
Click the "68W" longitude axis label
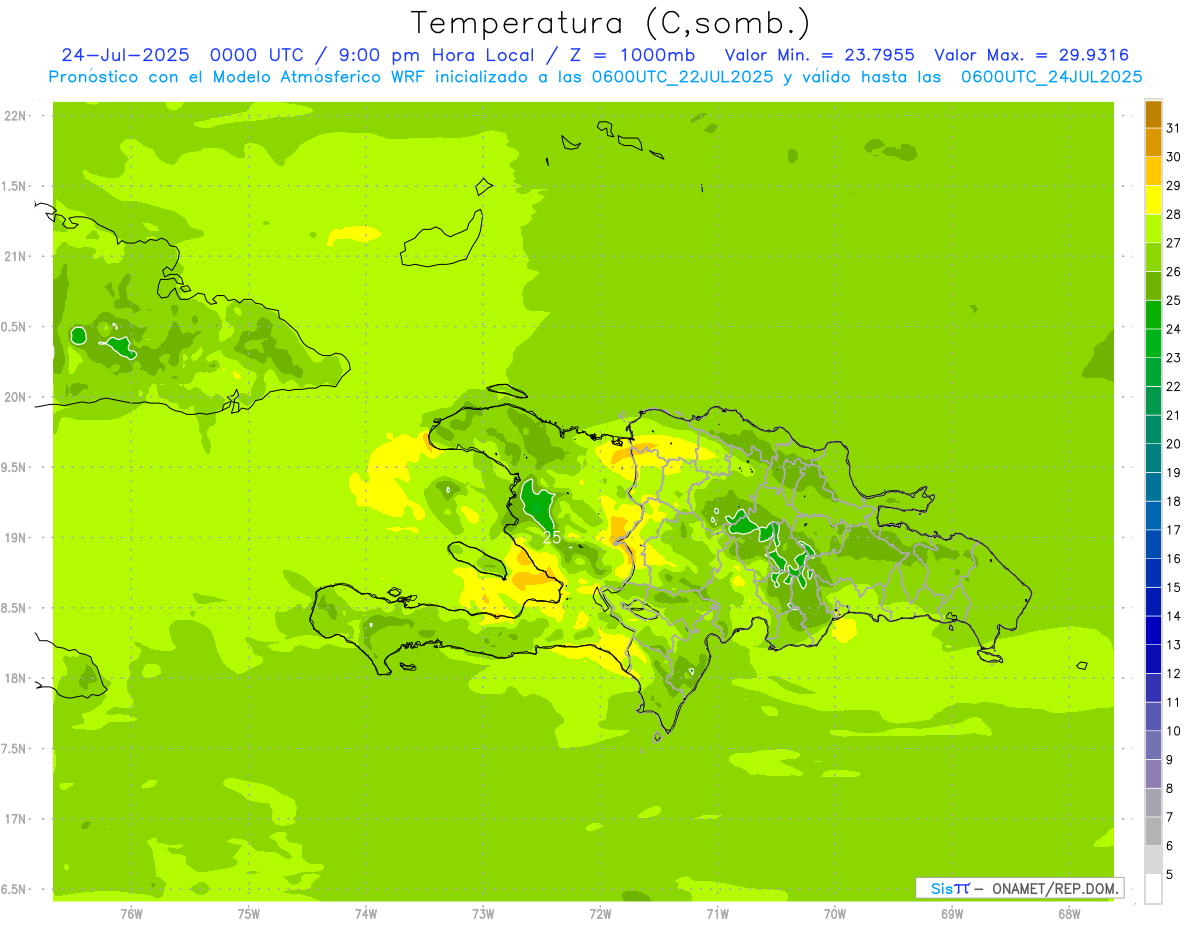(x=1069, y=914)
